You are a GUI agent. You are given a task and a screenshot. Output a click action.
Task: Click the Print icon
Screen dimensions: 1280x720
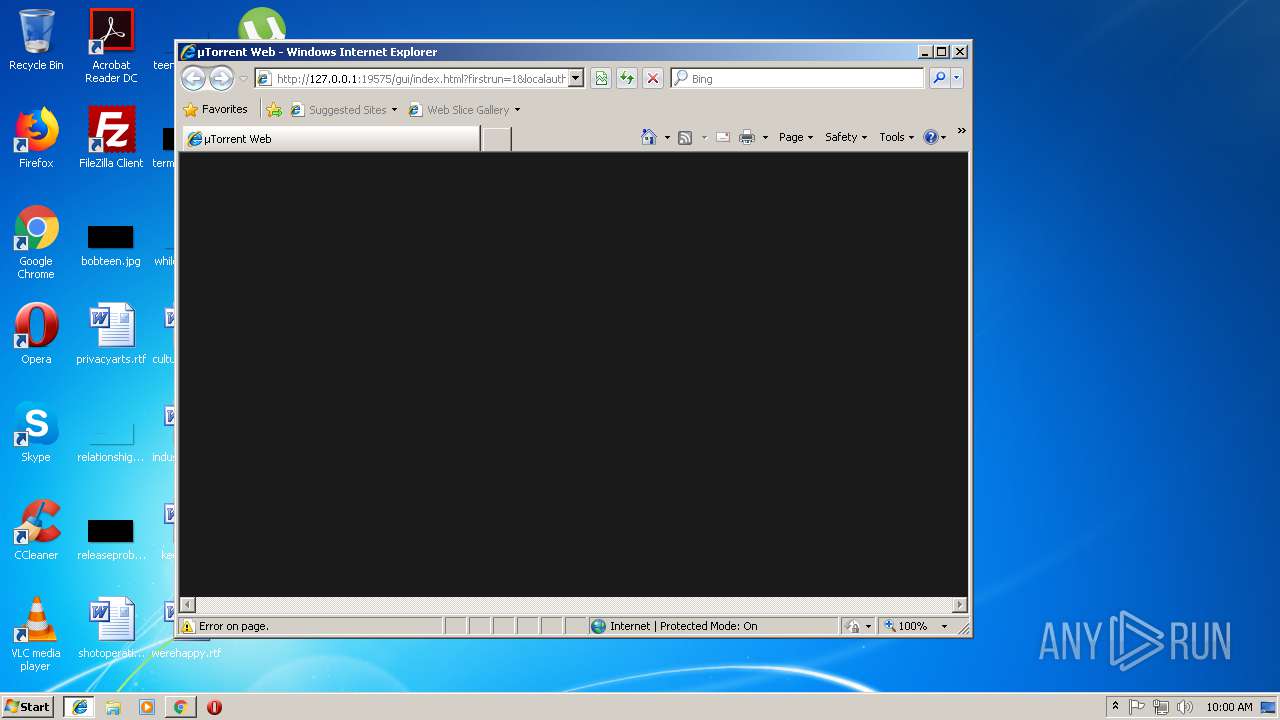click(746, 137)
